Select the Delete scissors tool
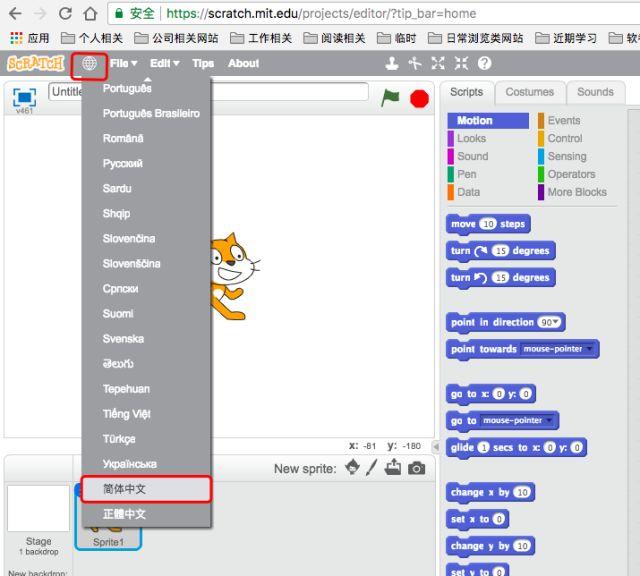Viewport: 640px width, 576px height. pyautogui.click(x=415, y=63)
